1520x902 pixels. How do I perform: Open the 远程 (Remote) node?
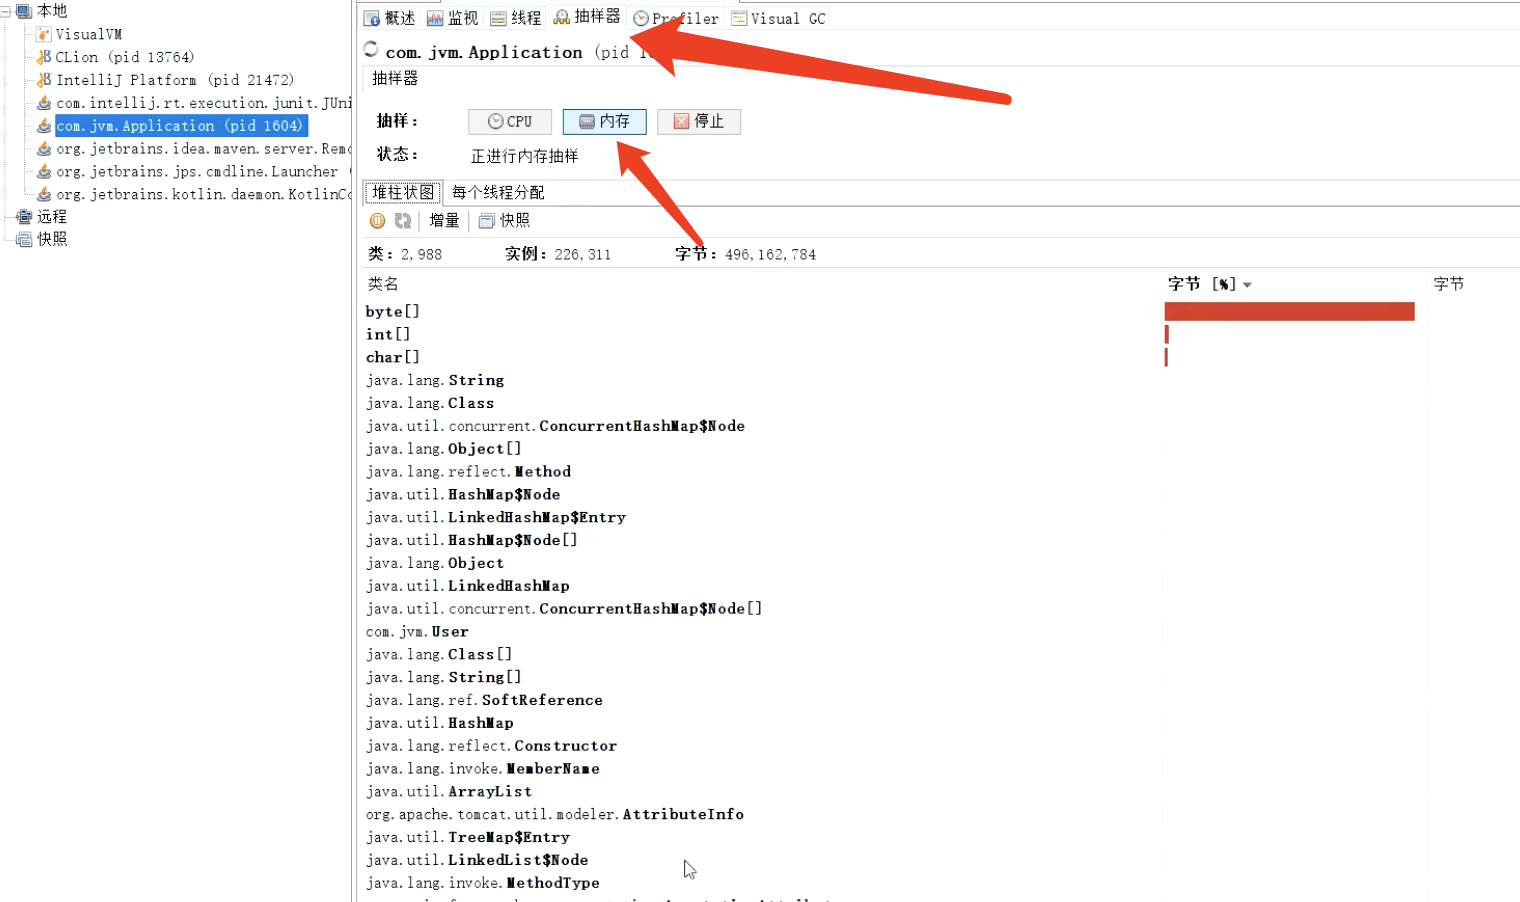[51, 217]
